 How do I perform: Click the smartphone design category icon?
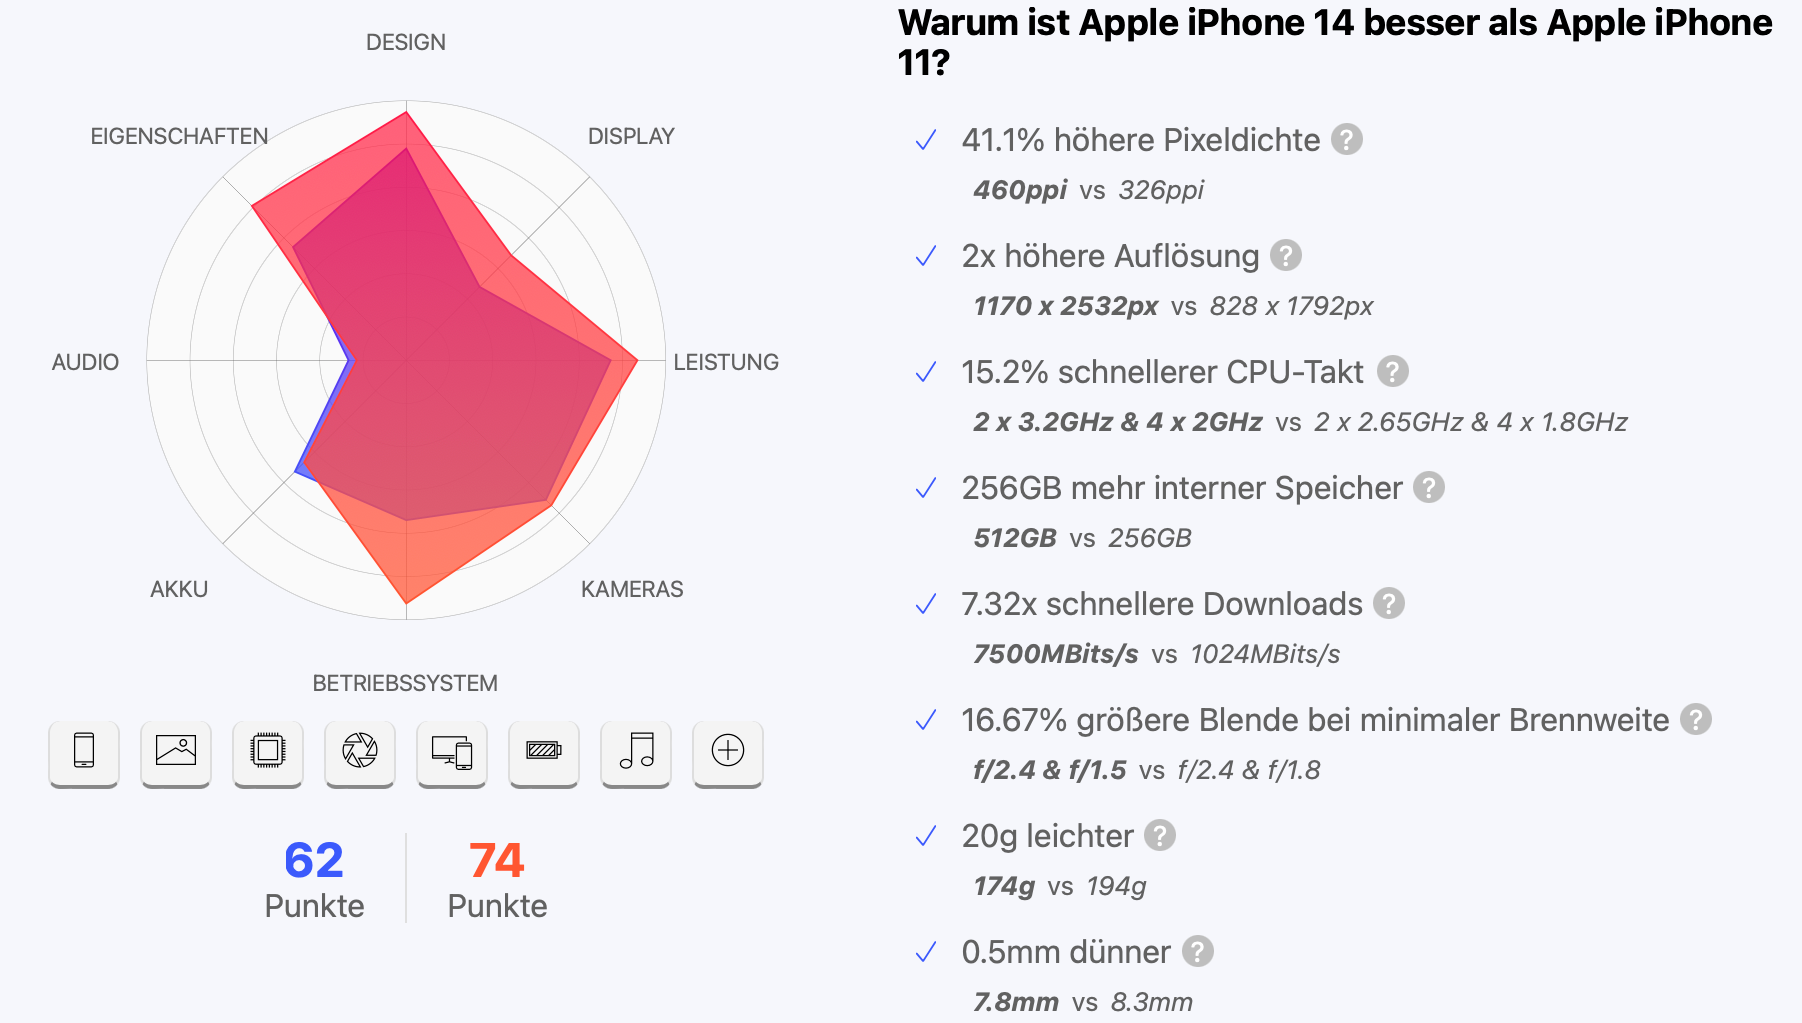click(84, 751)
